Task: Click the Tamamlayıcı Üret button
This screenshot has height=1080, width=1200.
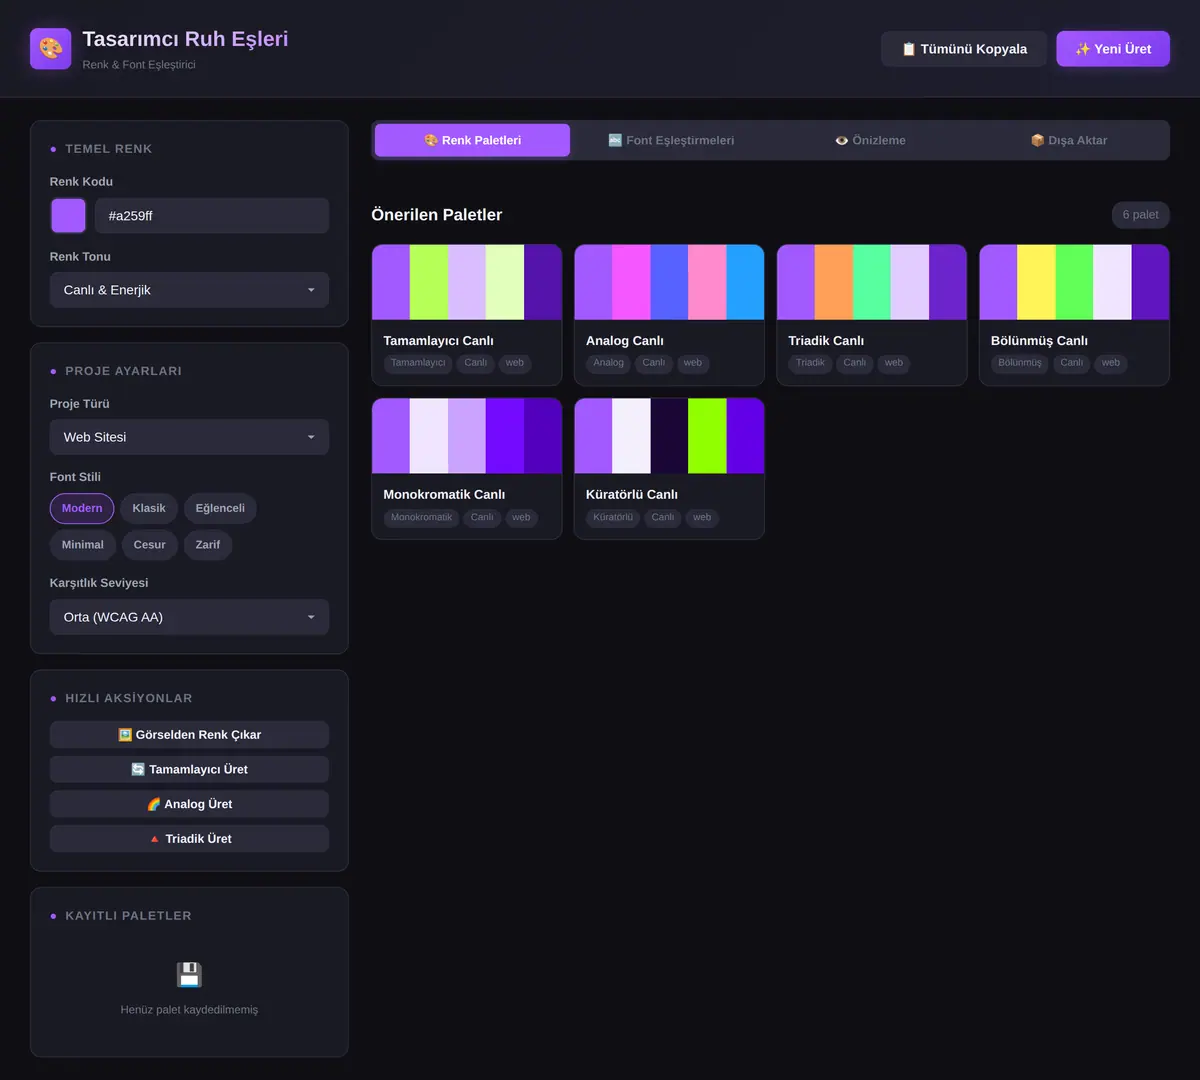Action: point(189,769)
